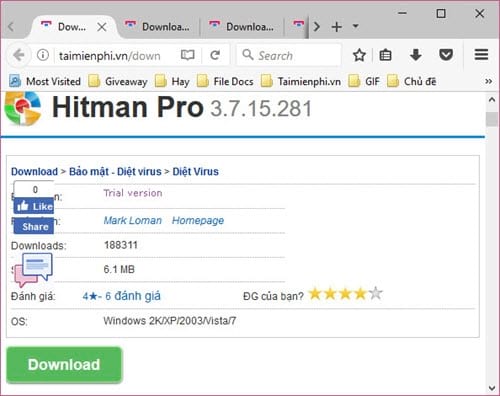Open the list all tabs dropdown
The height and width of the screenshot is (396, 500).
pyautogui.click(x=356, y=26)
